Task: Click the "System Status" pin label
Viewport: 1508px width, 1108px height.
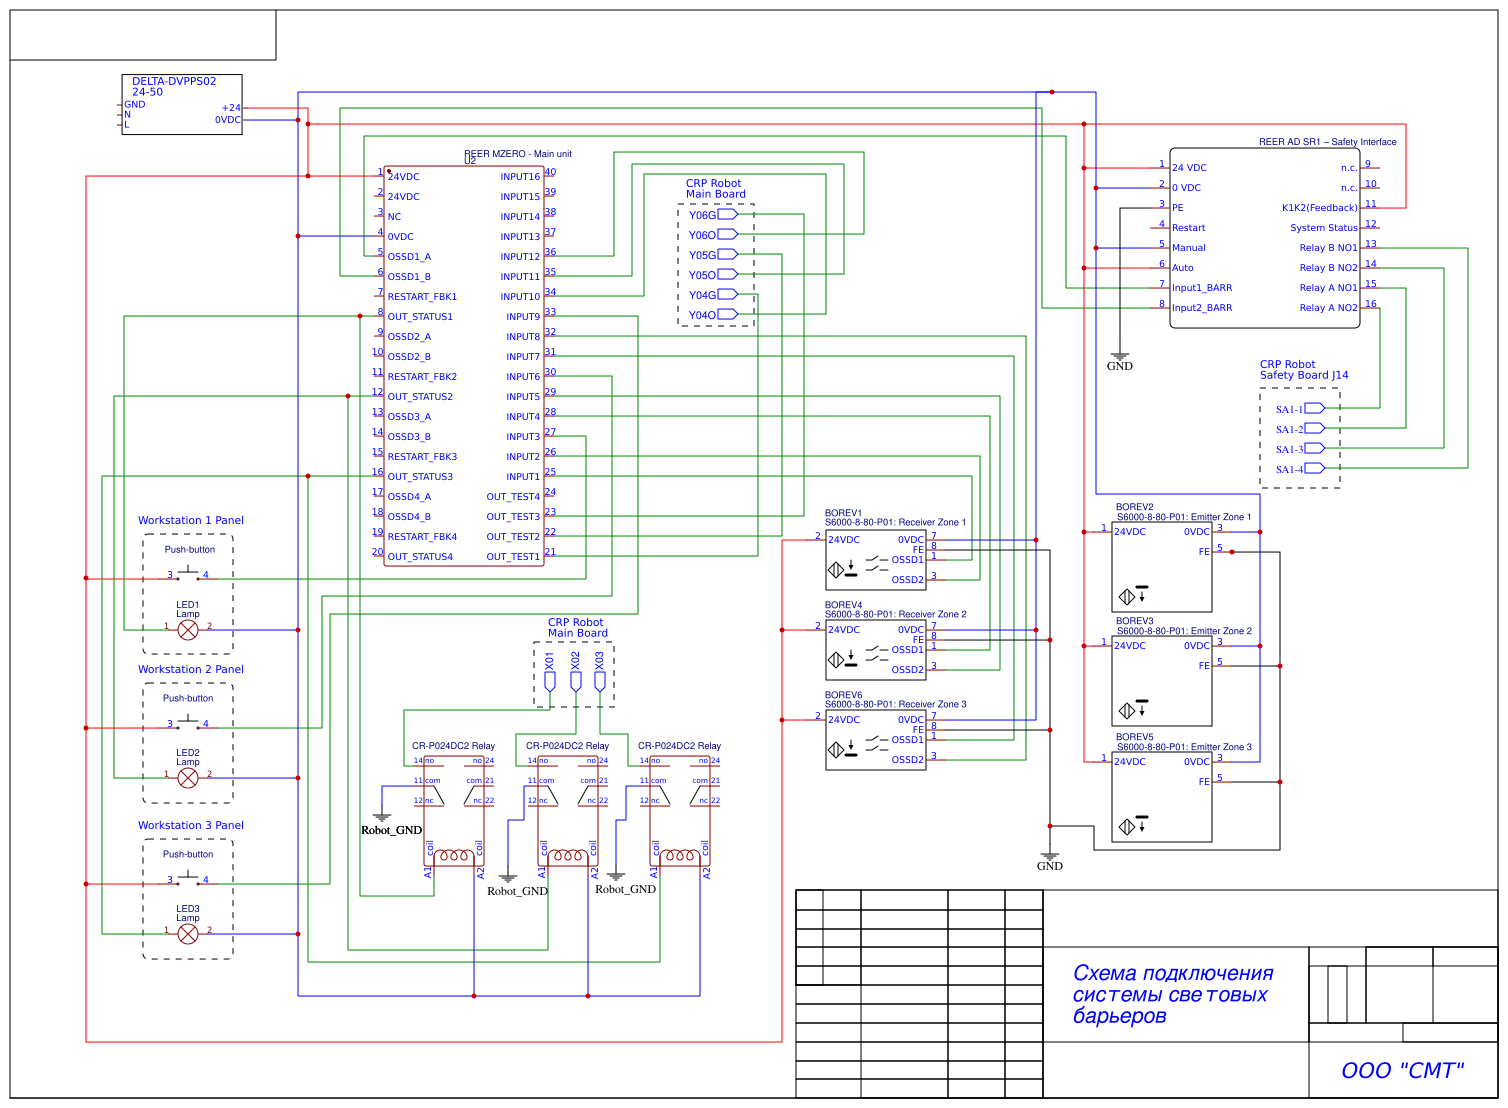Action: [1324, 228]
